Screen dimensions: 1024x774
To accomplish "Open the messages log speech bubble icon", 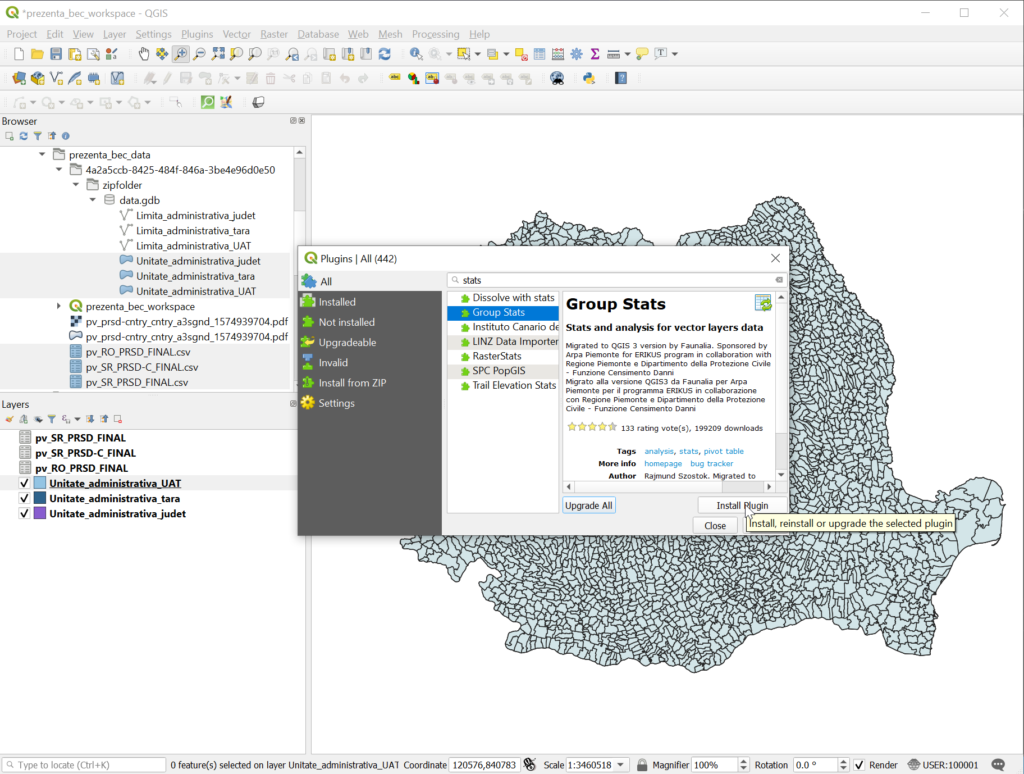I will 998,765.
